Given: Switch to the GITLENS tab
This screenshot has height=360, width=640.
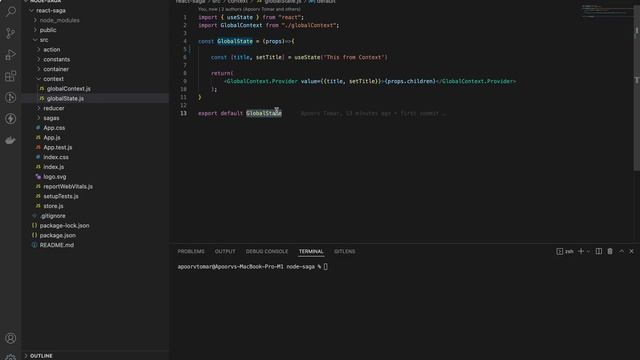Looking at the screenshot, I should (x=344, y=251).
